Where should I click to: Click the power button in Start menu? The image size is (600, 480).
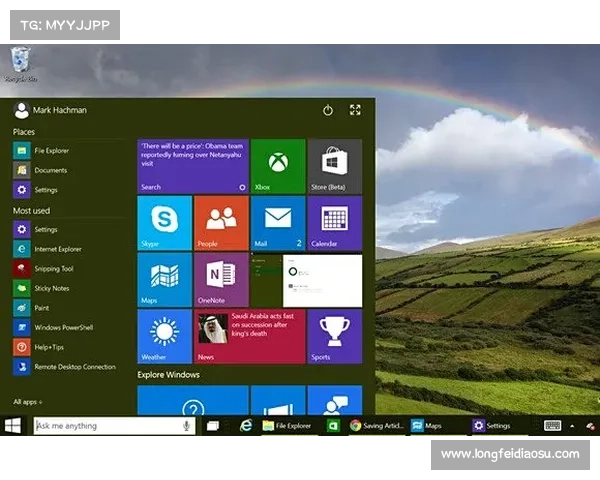pos(328,110)
